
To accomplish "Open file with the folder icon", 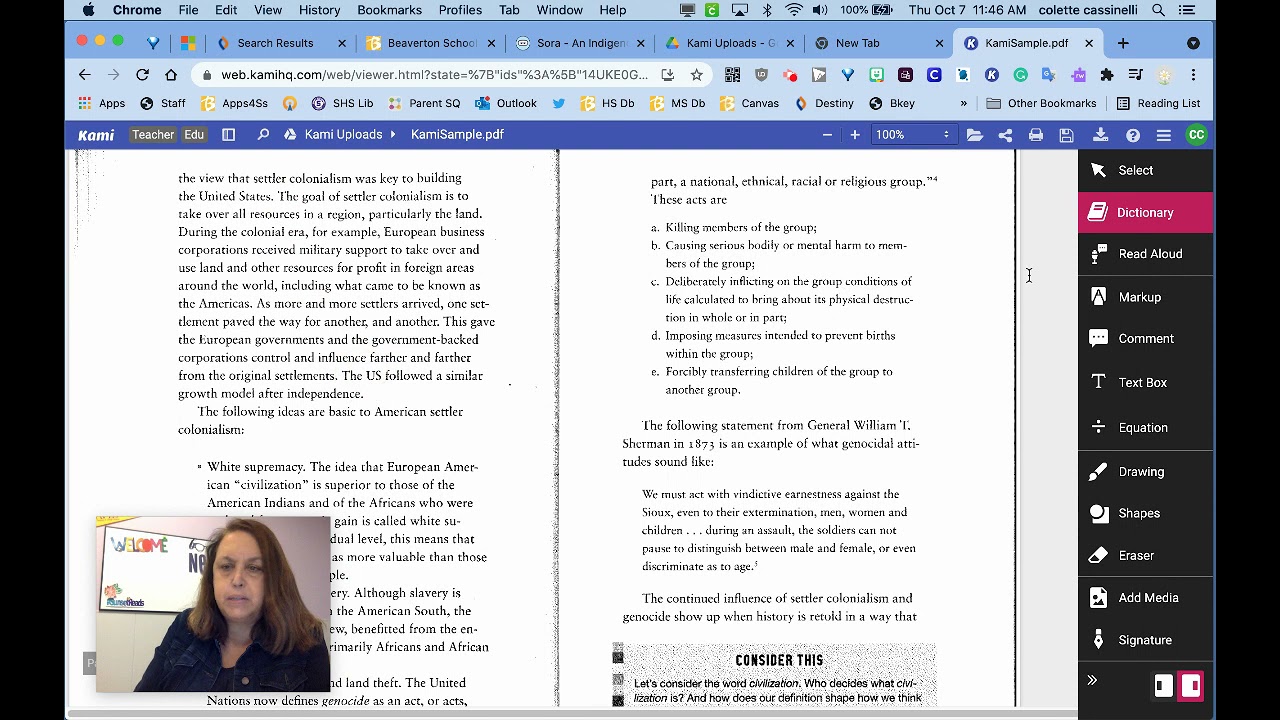I will pyautogui.click(x=974, y=134).
